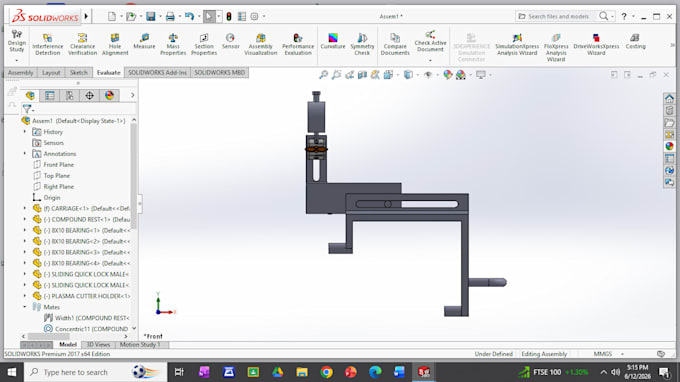The height and width of the screenshot is (382, 680).
Task: Click the feature tree filter field
Action: pyautogui.click(x=78, y=109)
